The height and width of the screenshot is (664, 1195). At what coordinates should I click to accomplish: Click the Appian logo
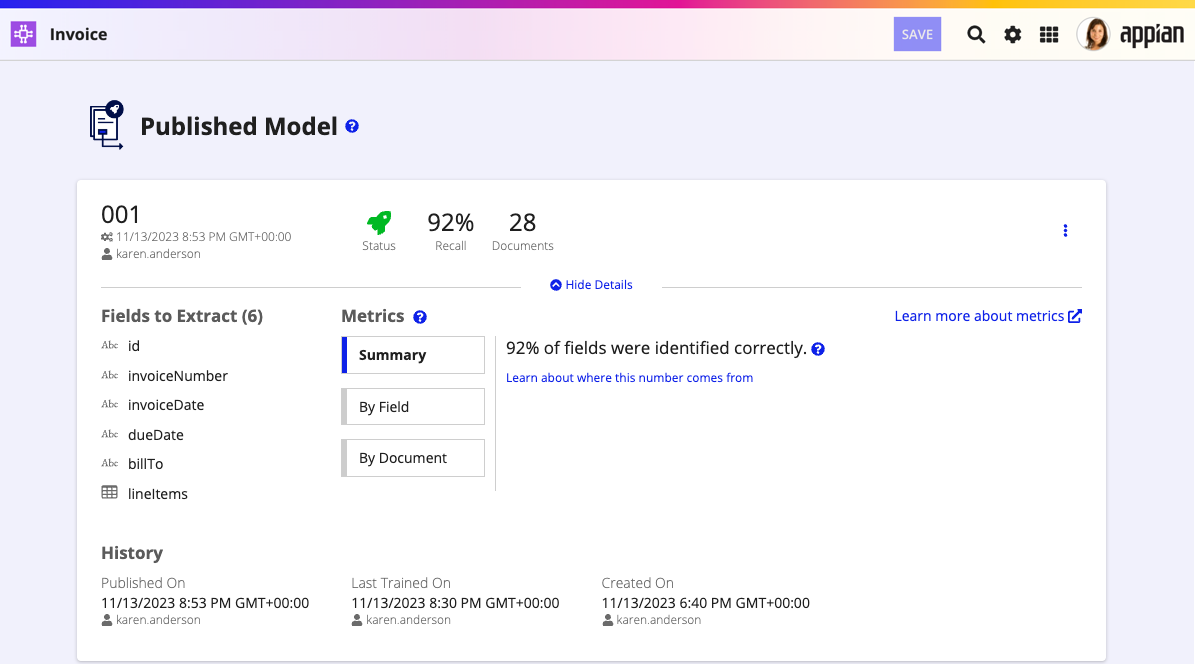(x=1151, y=34)
